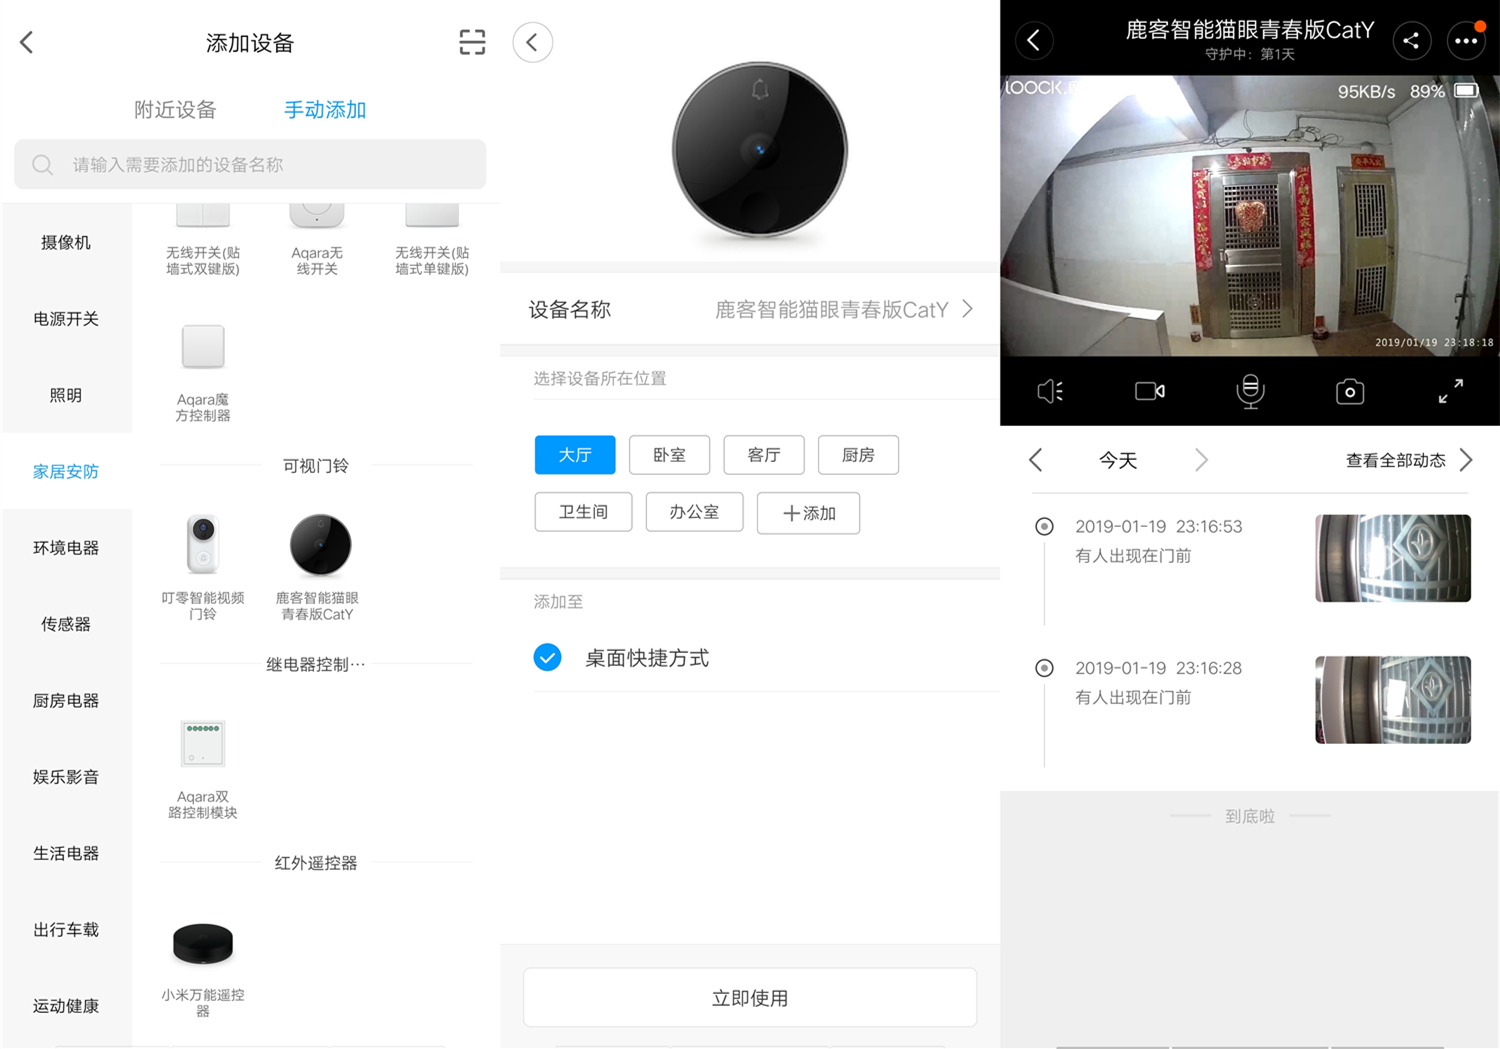The width and height of the screenshot is (1500, 1049).
Task: Select 卧室 as the device location
Action: 669,455
